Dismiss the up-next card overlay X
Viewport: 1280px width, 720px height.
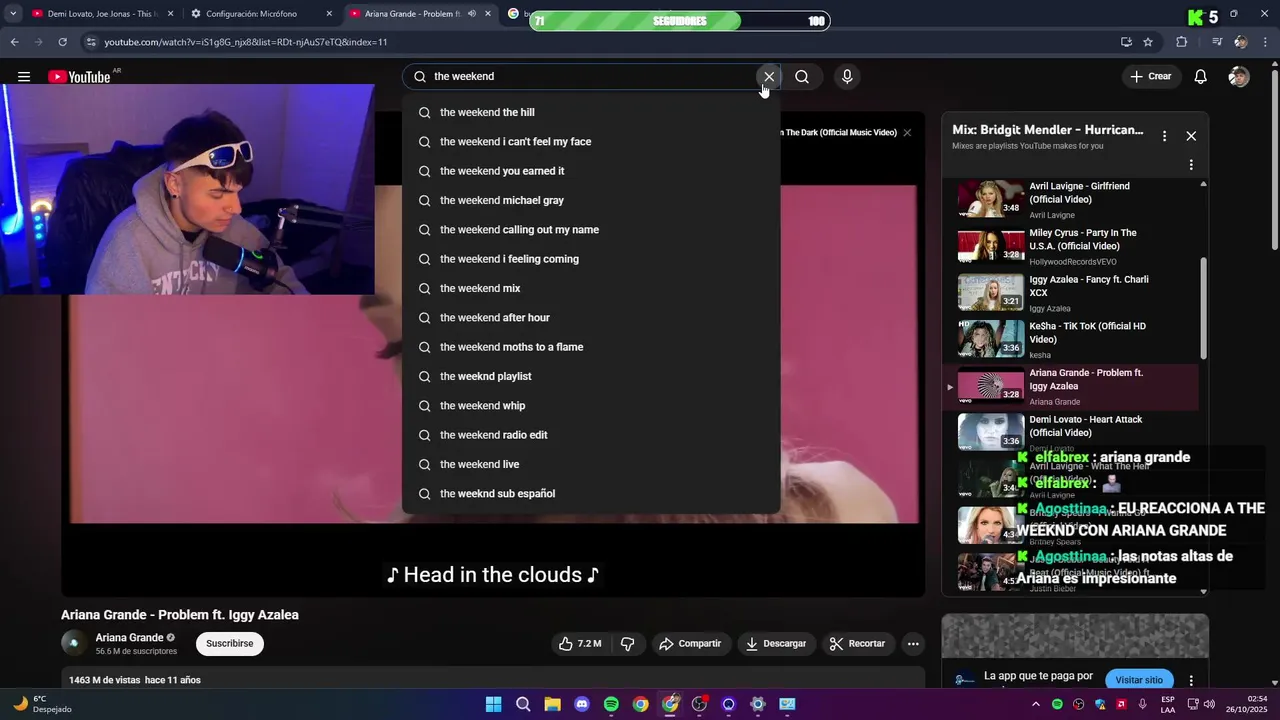pos(907,133)
